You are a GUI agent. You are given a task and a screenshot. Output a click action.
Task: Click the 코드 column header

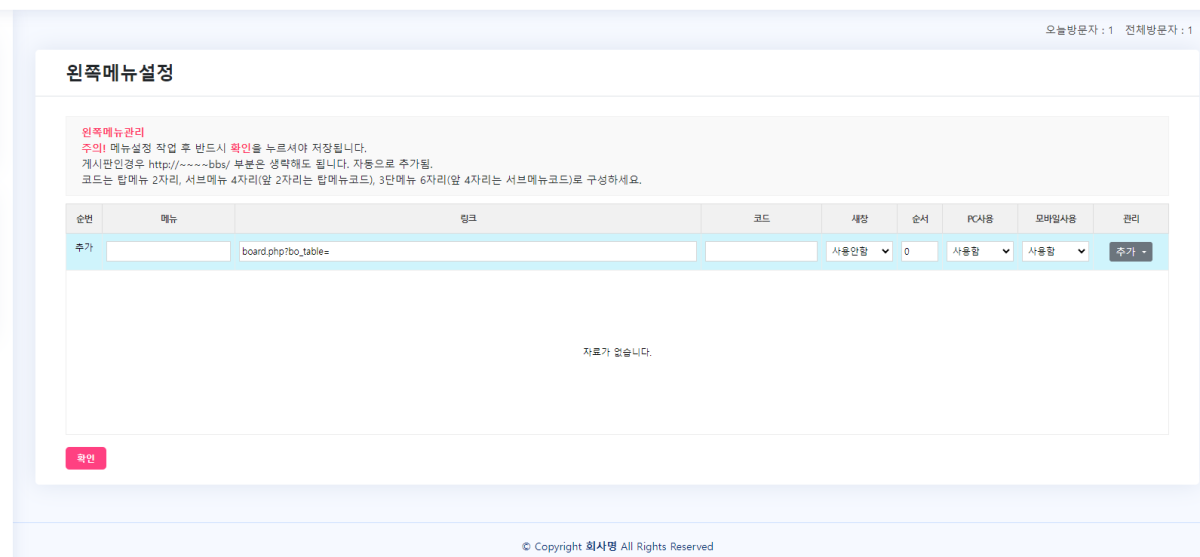coord(761,218)
